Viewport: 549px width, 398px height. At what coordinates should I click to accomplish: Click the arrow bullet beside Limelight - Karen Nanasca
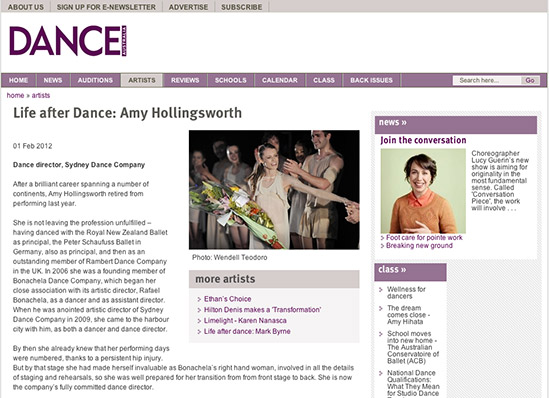199,321
